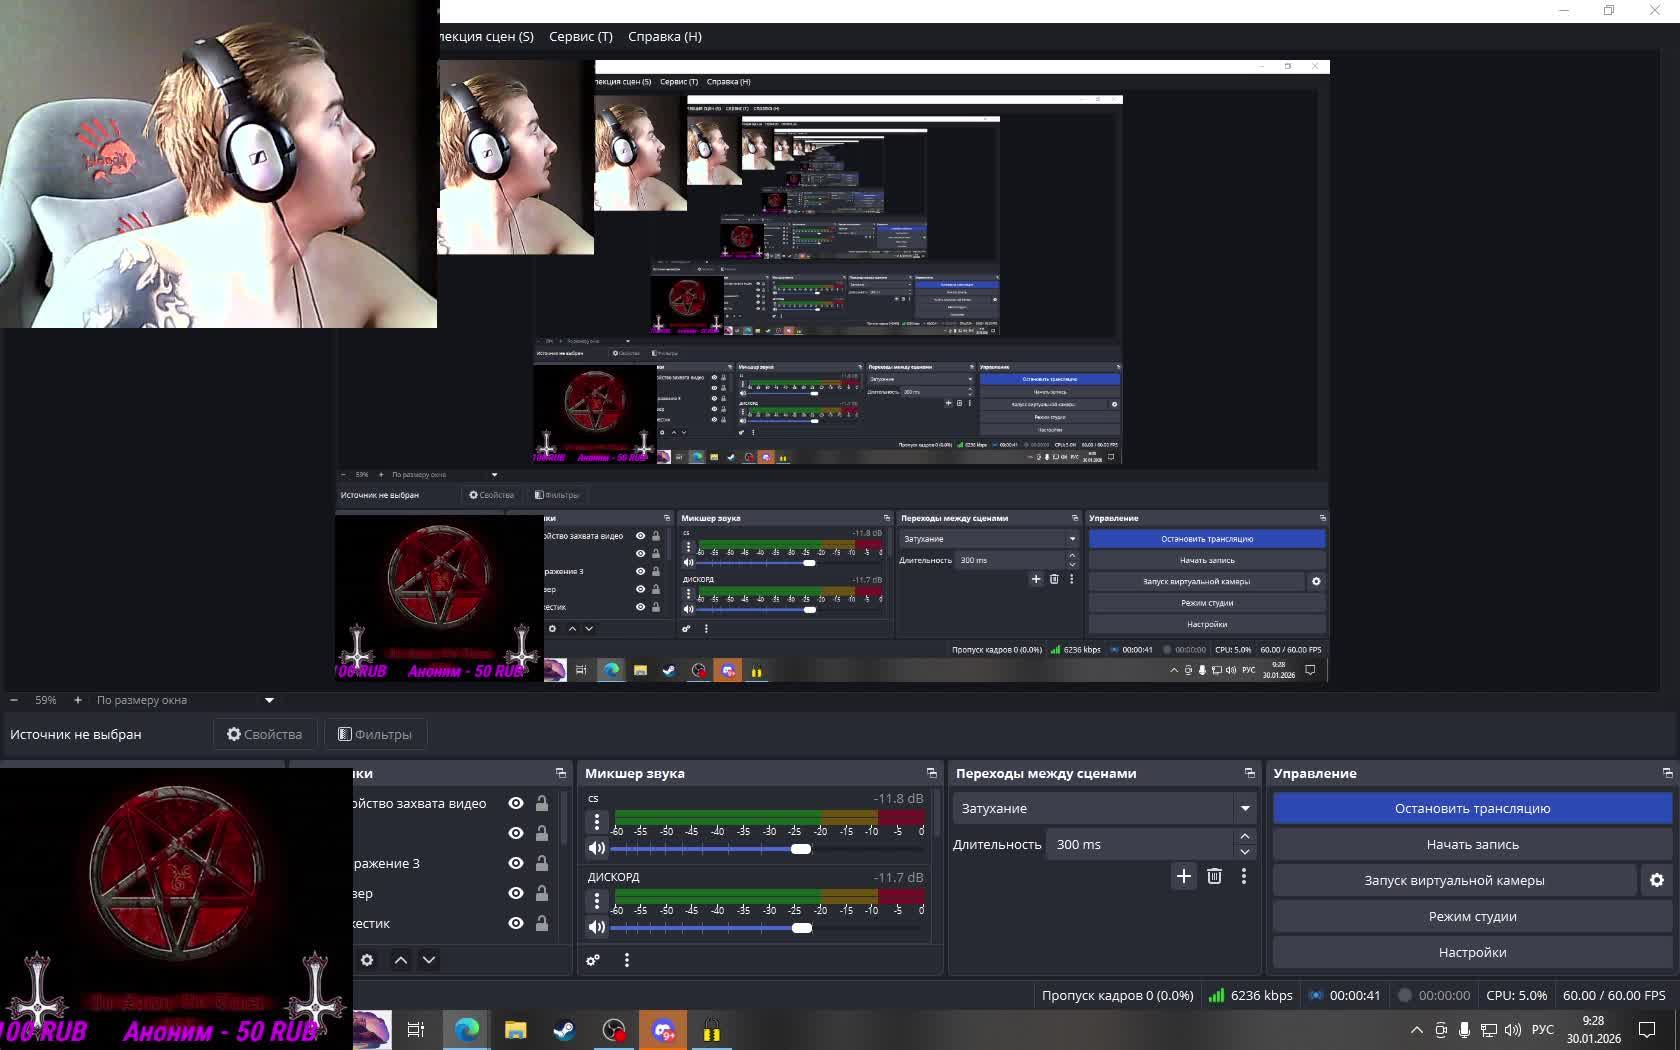
Task: Undock the sources panel with its float icon
Action: [x=560, y=773]
